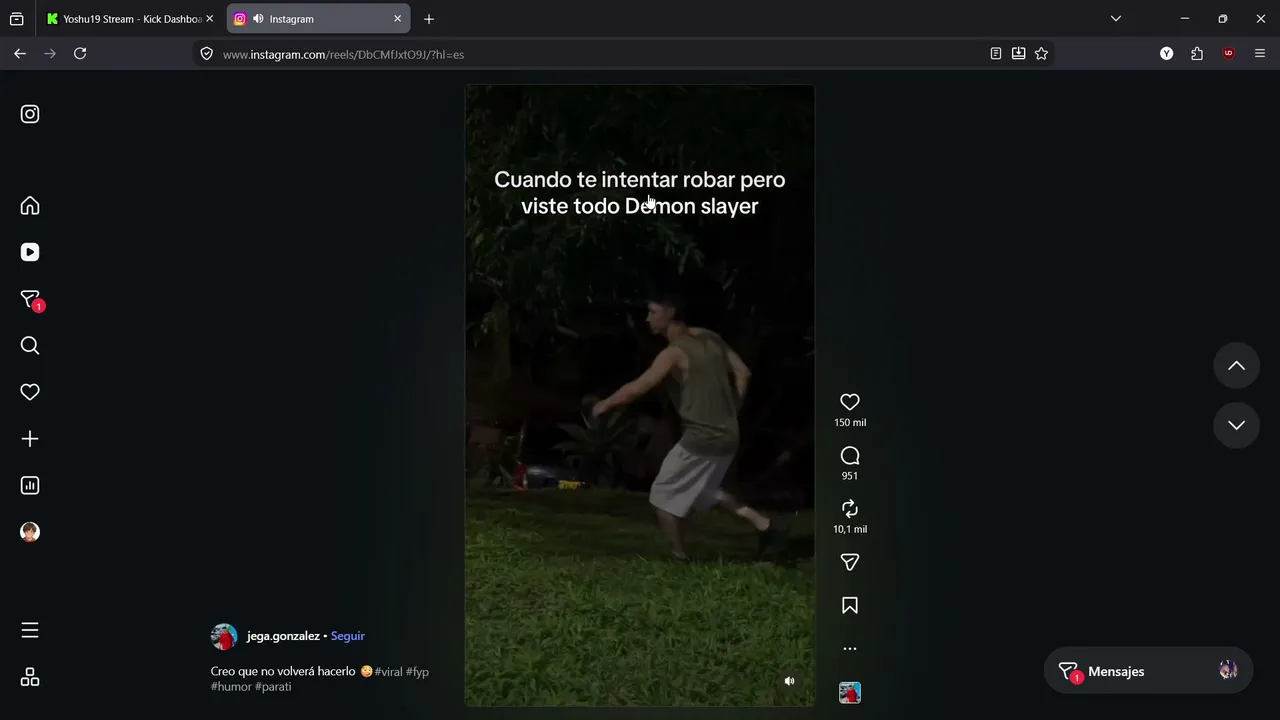Click the 10,1 mil reposts count
Viewport: 1280px width, 720px height.
coord(850,529)
